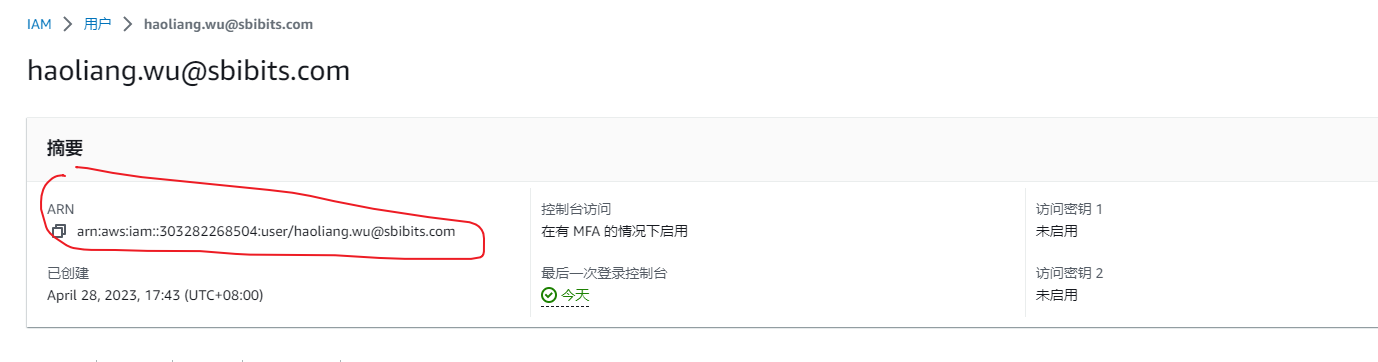Click 未启用 under 访问密钥 1
This screenshot has width=1378, height=362.
click(x=1057, y=231)
